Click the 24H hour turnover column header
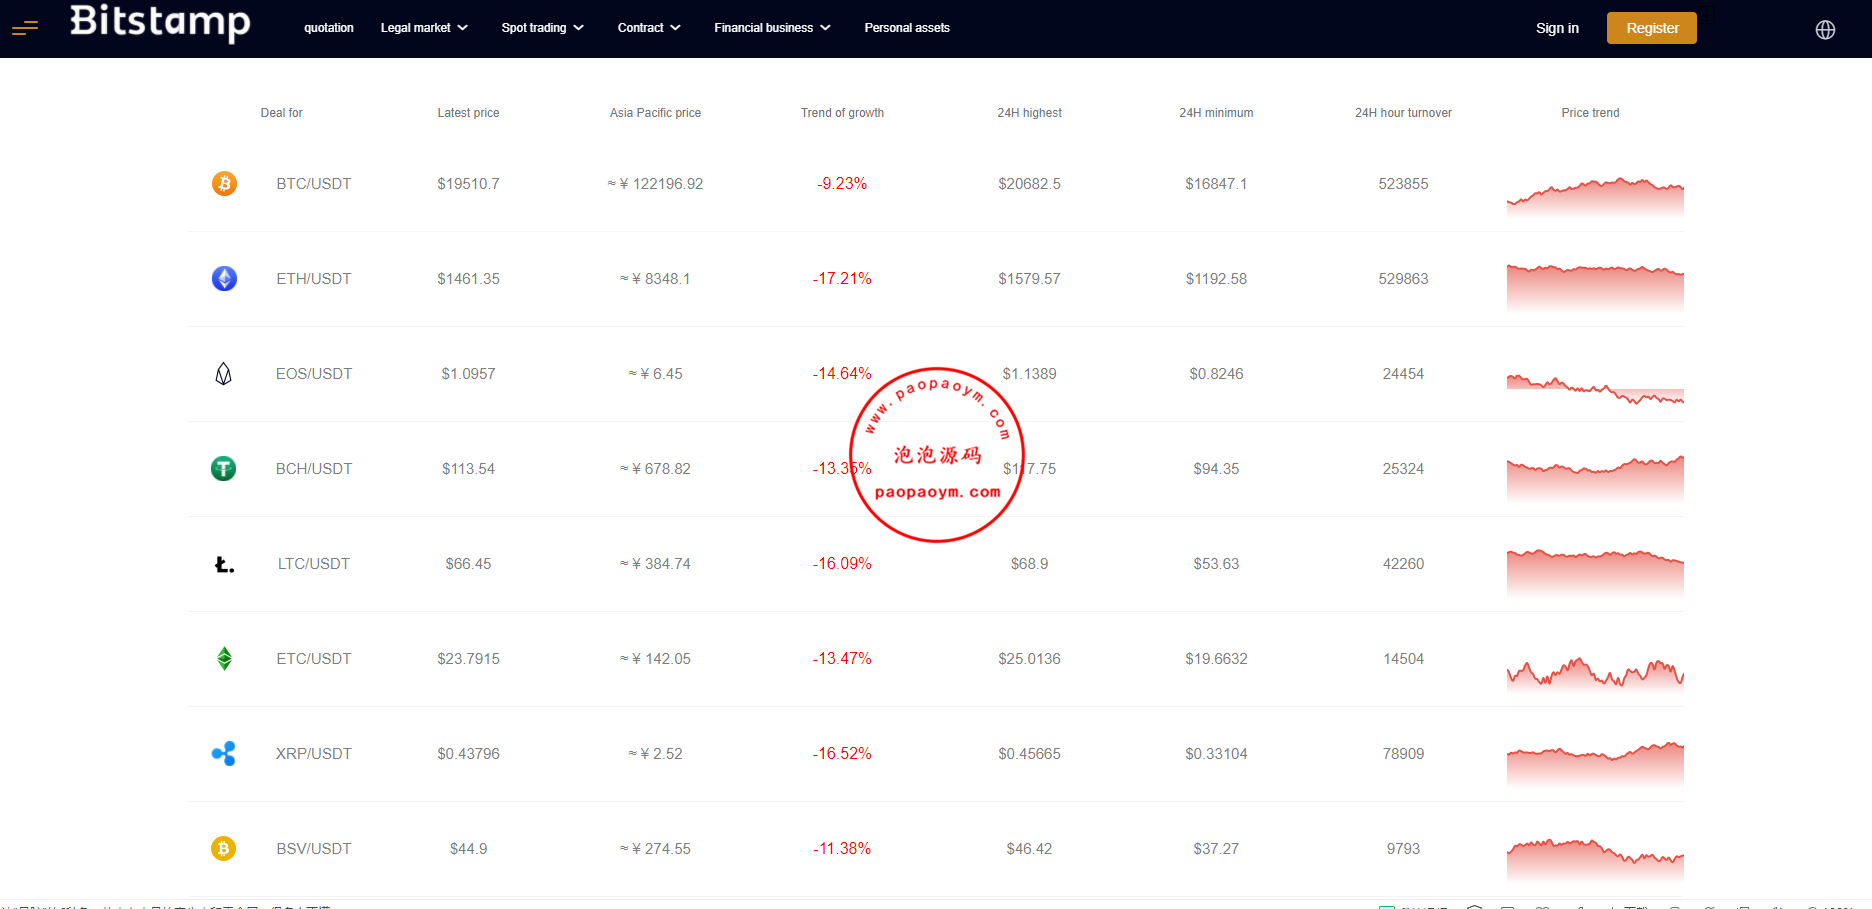This screenshot has height=909, width=1872. [1403, 113]
